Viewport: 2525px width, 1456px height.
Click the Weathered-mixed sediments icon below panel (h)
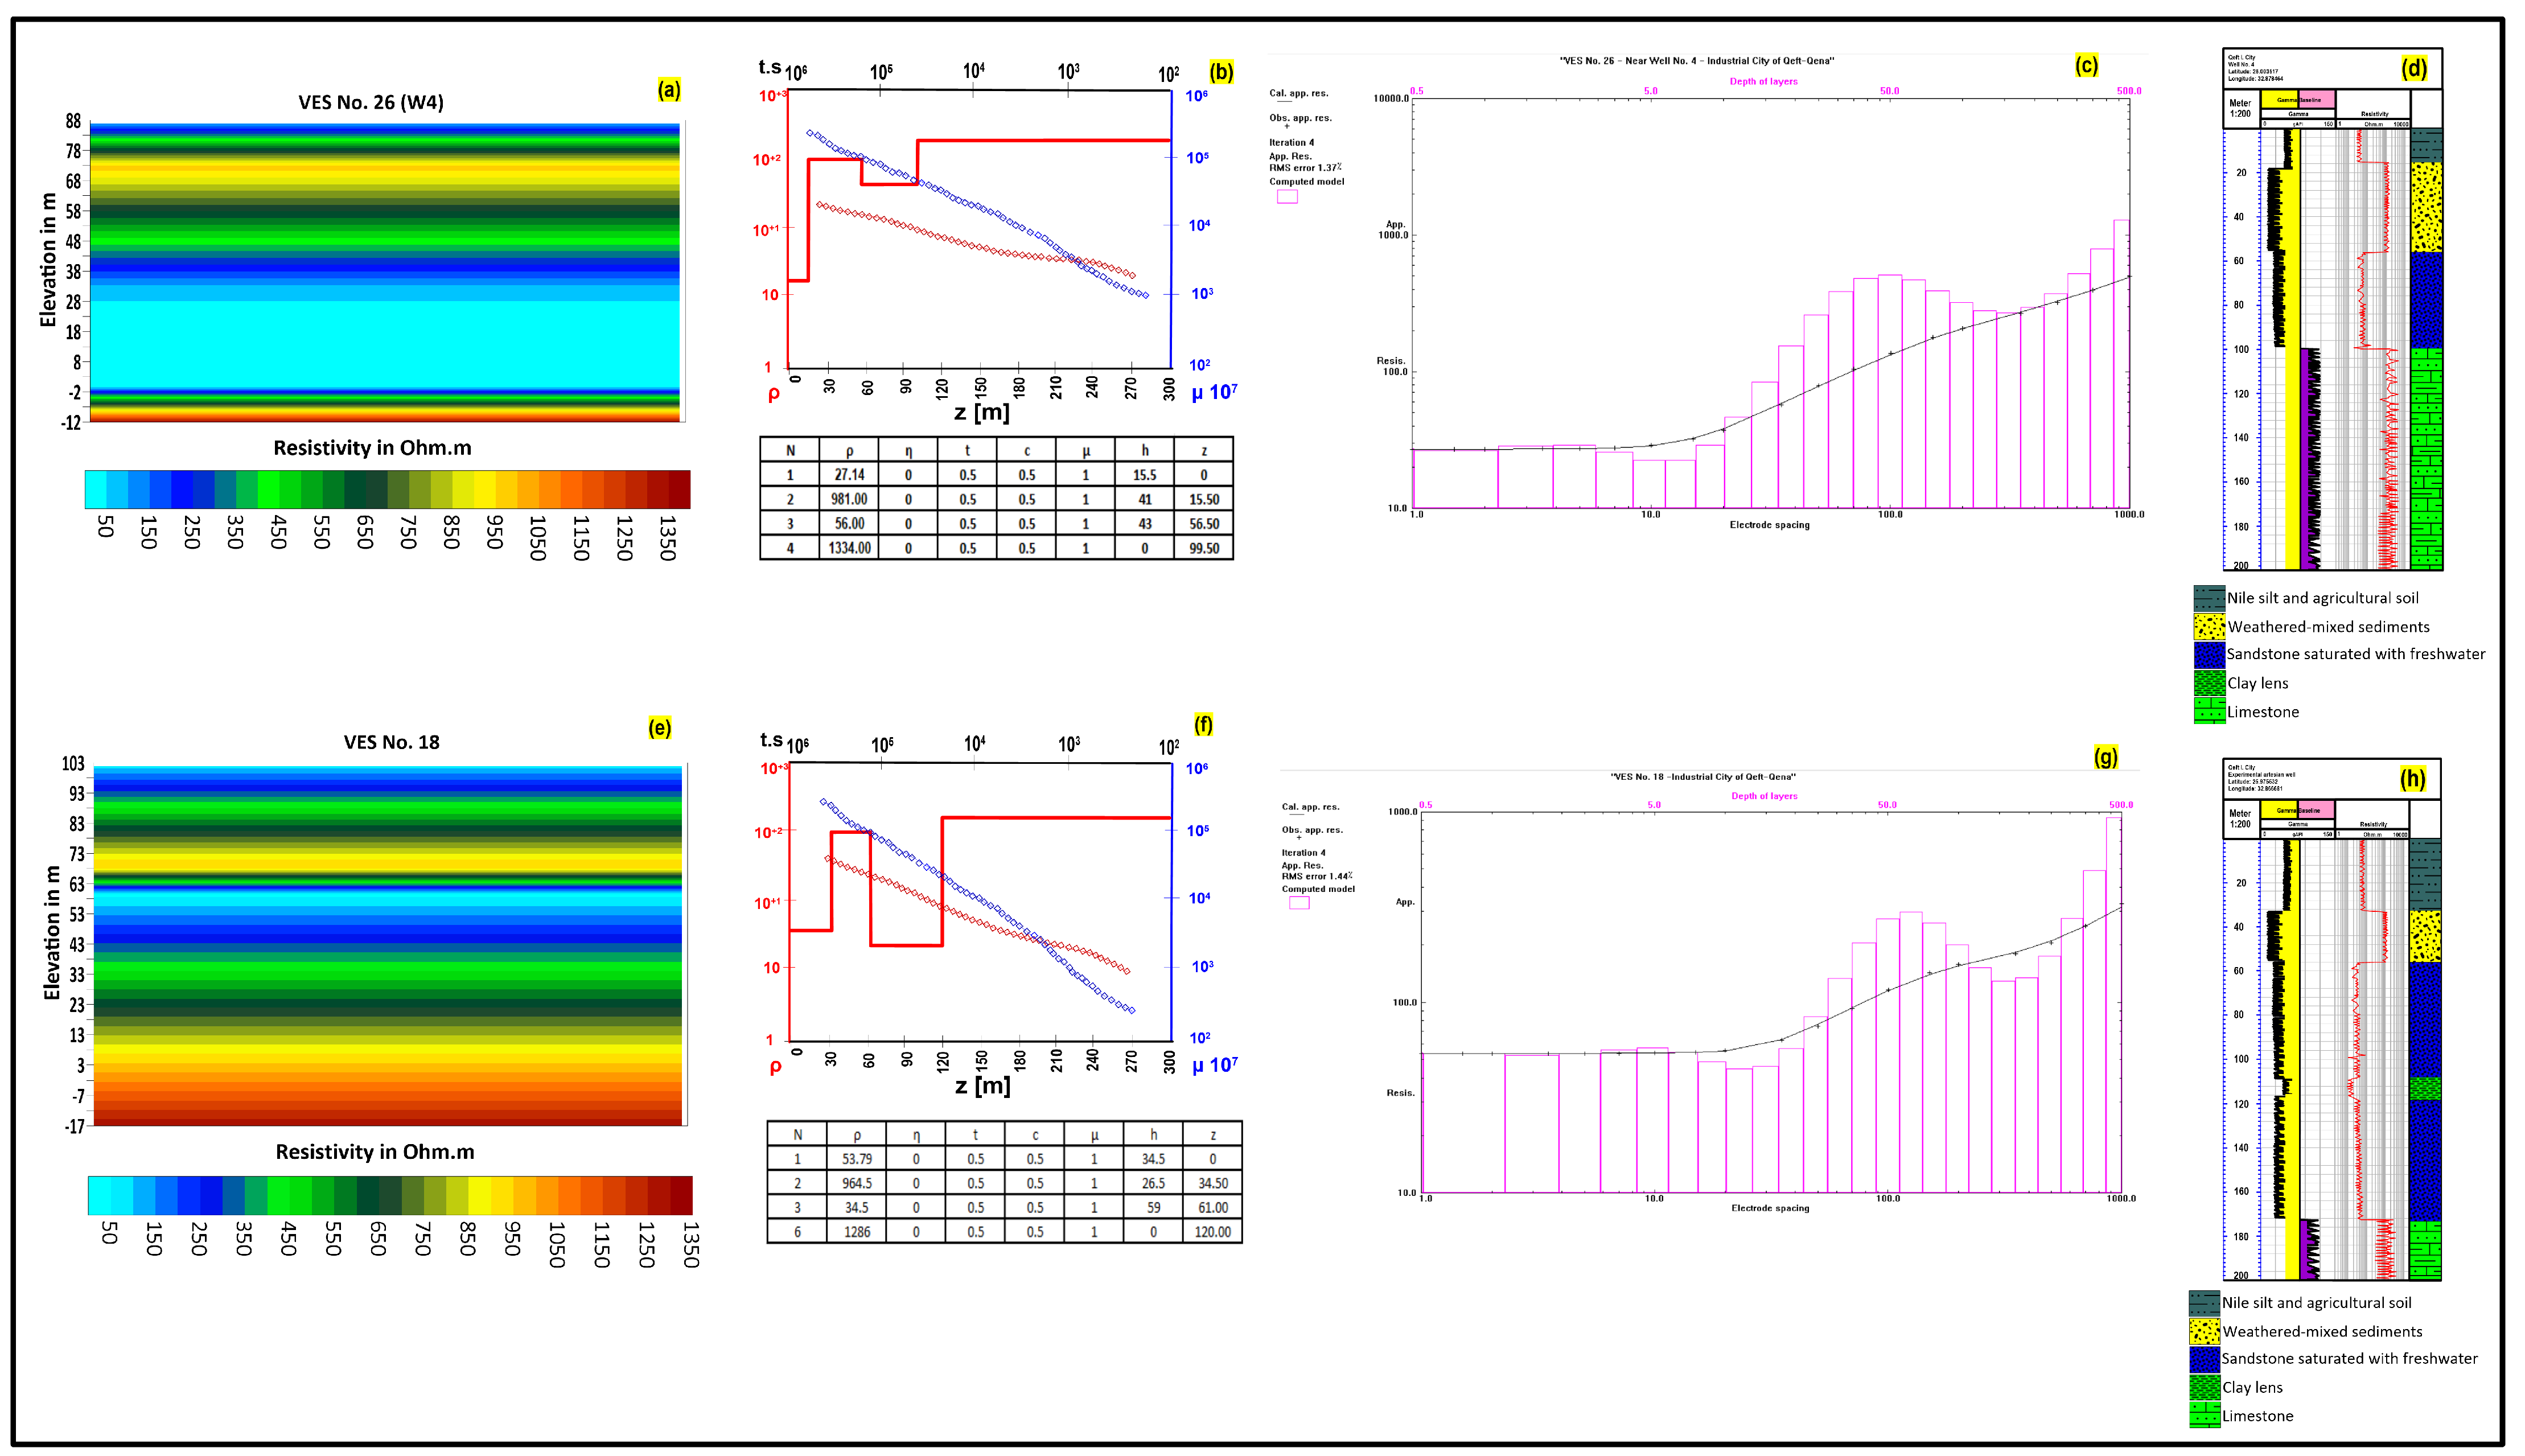point(2204,1331)
